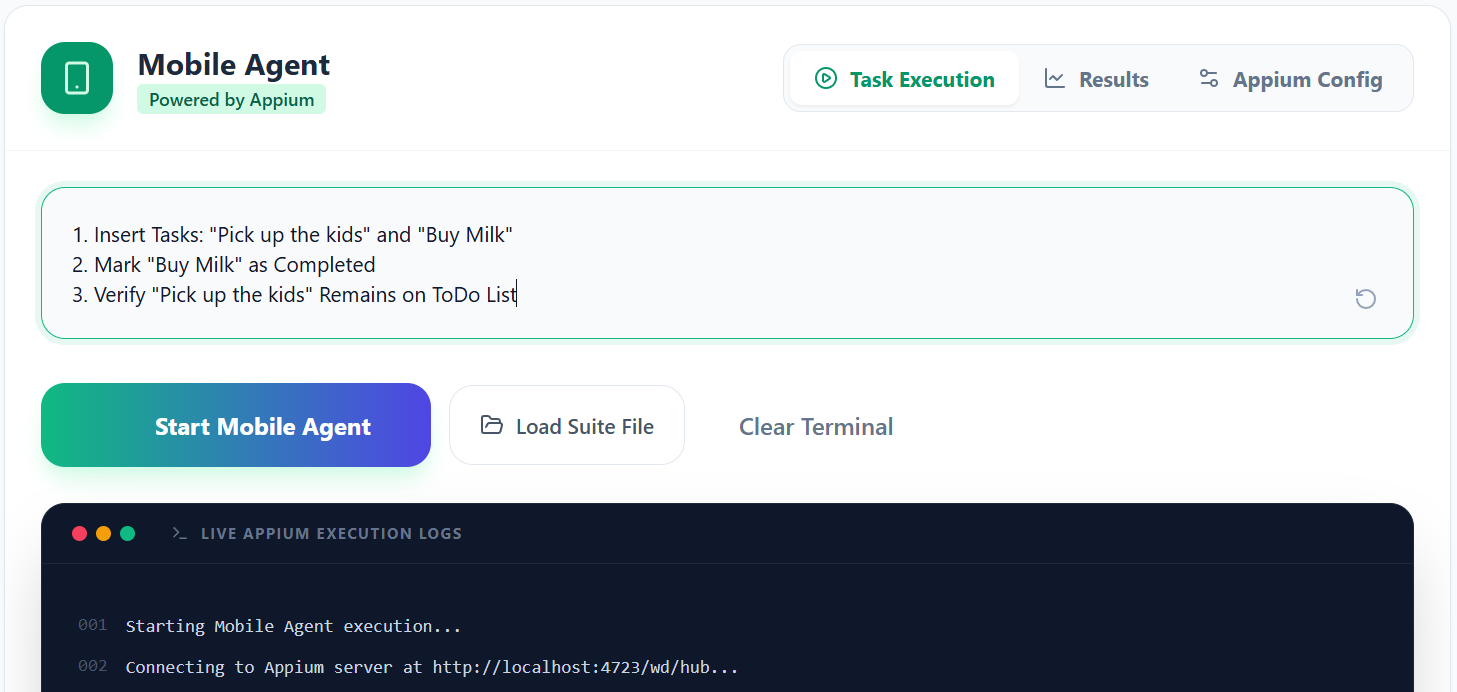The image size is (1457, 692).
Task: Open the Appium Config tab
Action: pyautogui.click(x=1307, y=79)
